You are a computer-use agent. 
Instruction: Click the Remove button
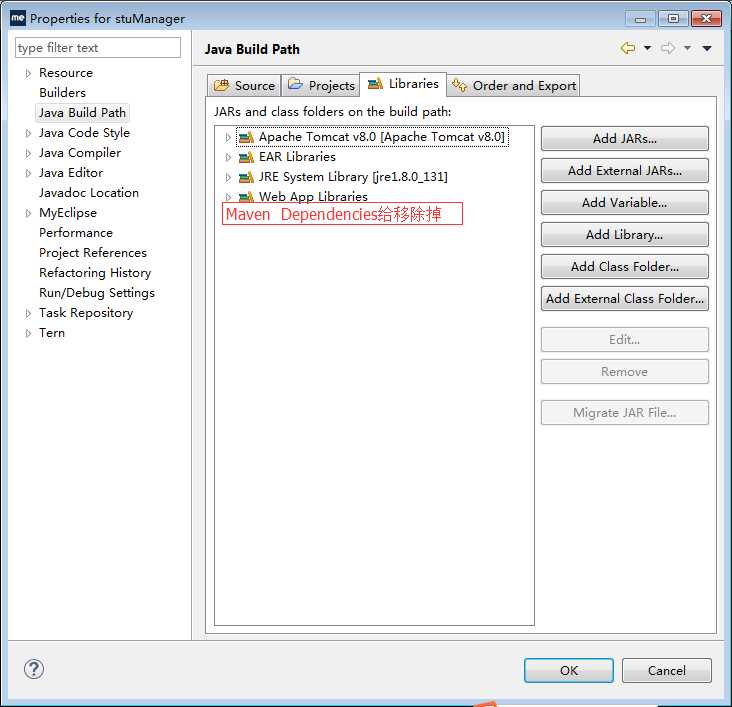[x=625, y=372]
